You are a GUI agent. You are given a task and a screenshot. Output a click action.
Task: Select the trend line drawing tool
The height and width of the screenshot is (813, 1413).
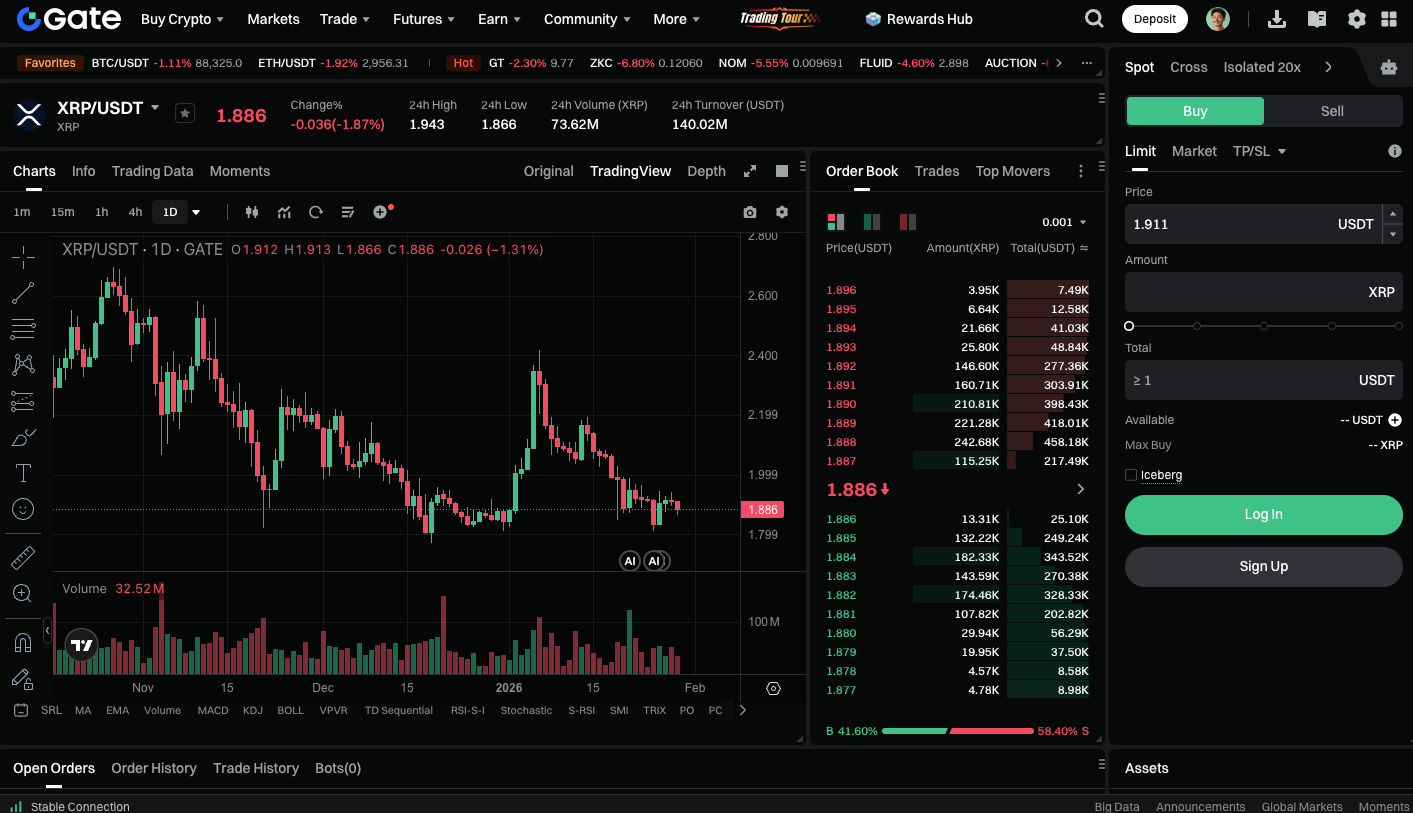tap(23, 293)
